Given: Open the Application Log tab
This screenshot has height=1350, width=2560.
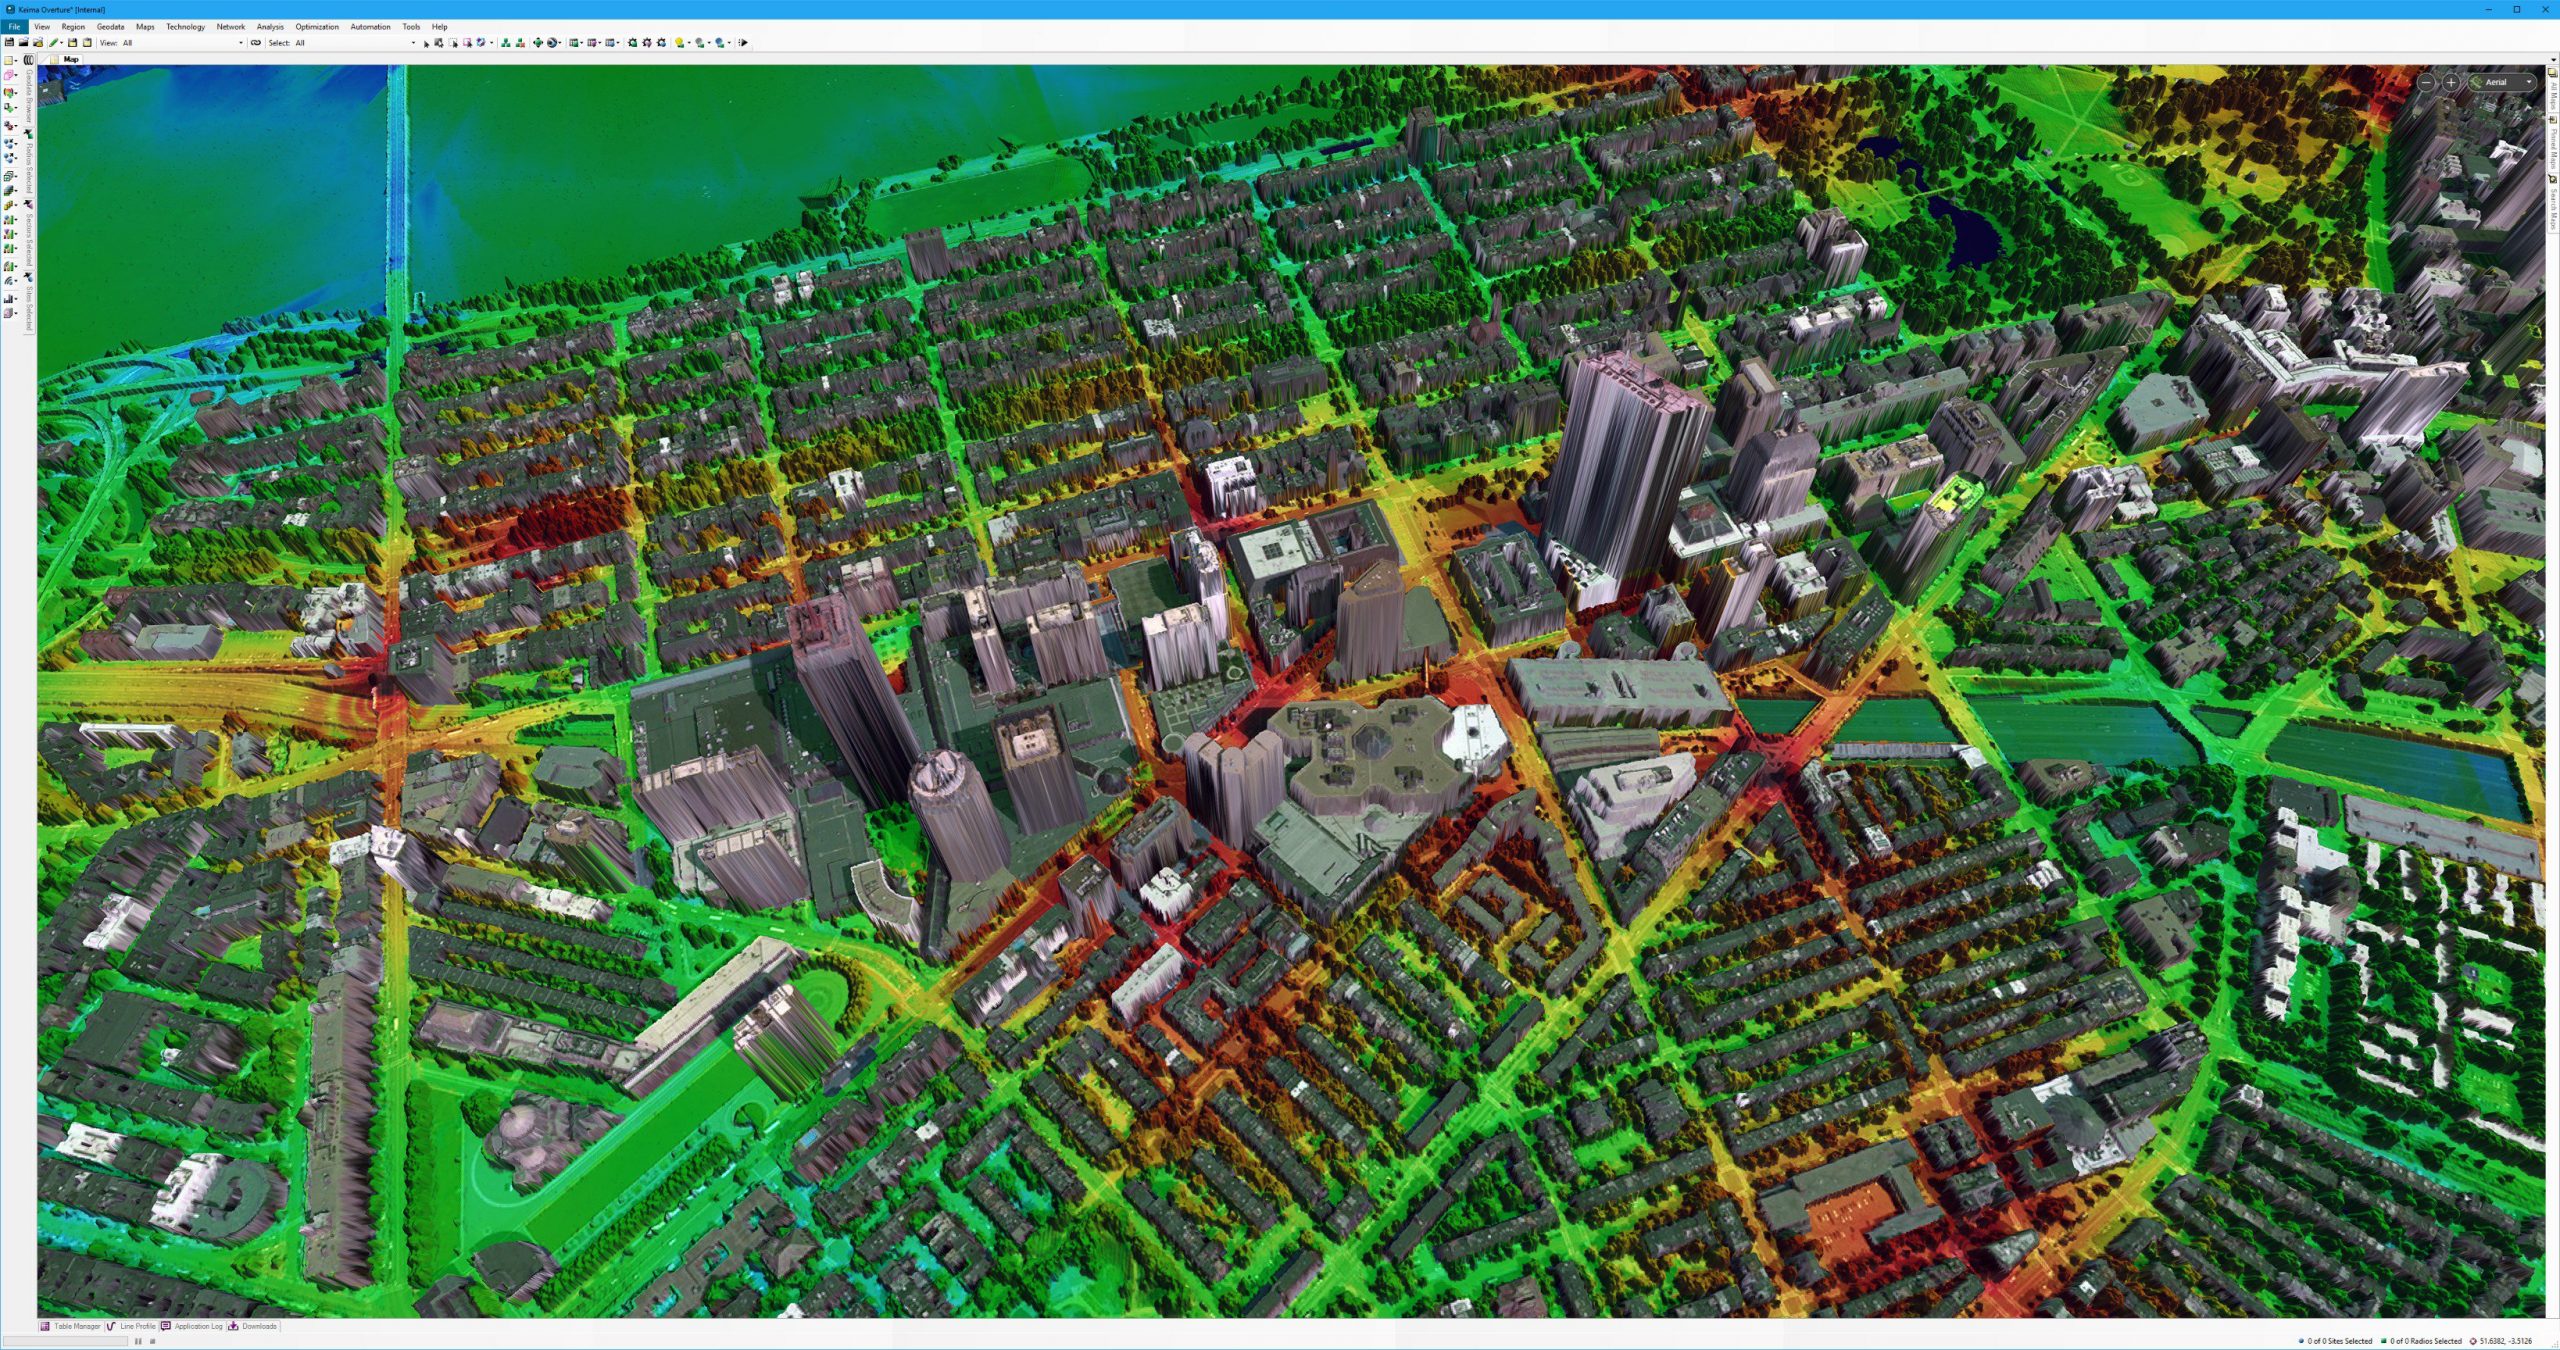Looking at the screenshot, I should click(196, 1326).
